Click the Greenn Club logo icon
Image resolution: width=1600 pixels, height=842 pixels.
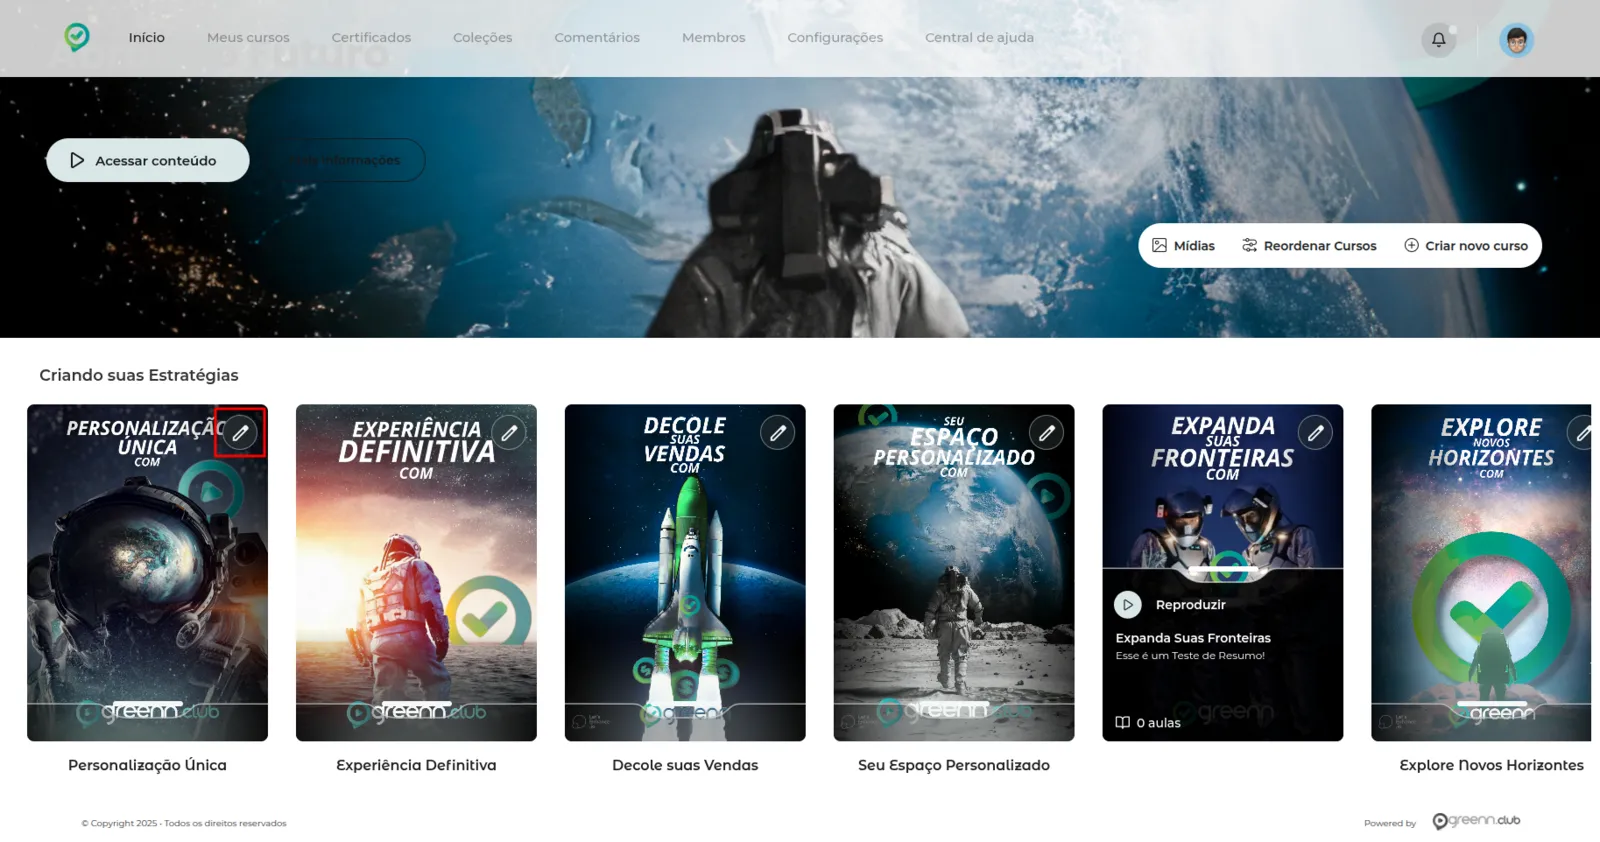coord(77,38)
